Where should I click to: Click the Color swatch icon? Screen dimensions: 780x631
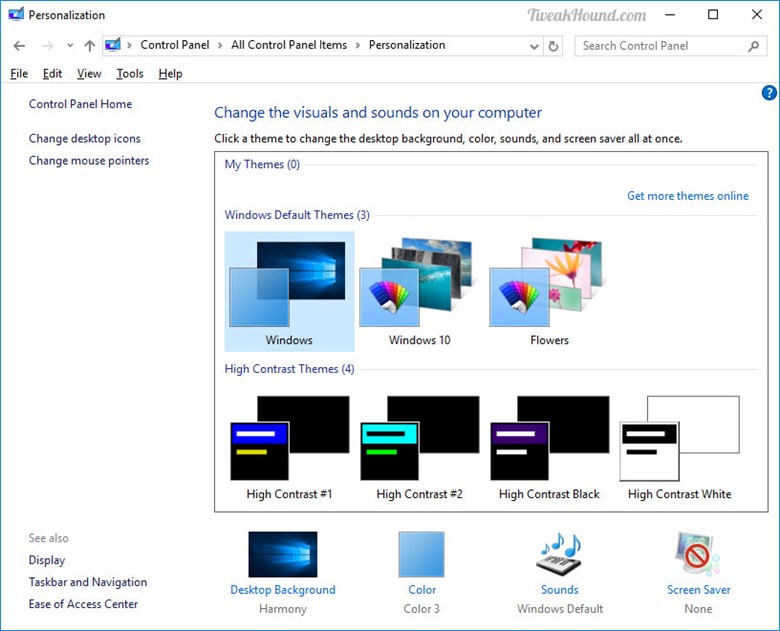click(x=421, y=554)
